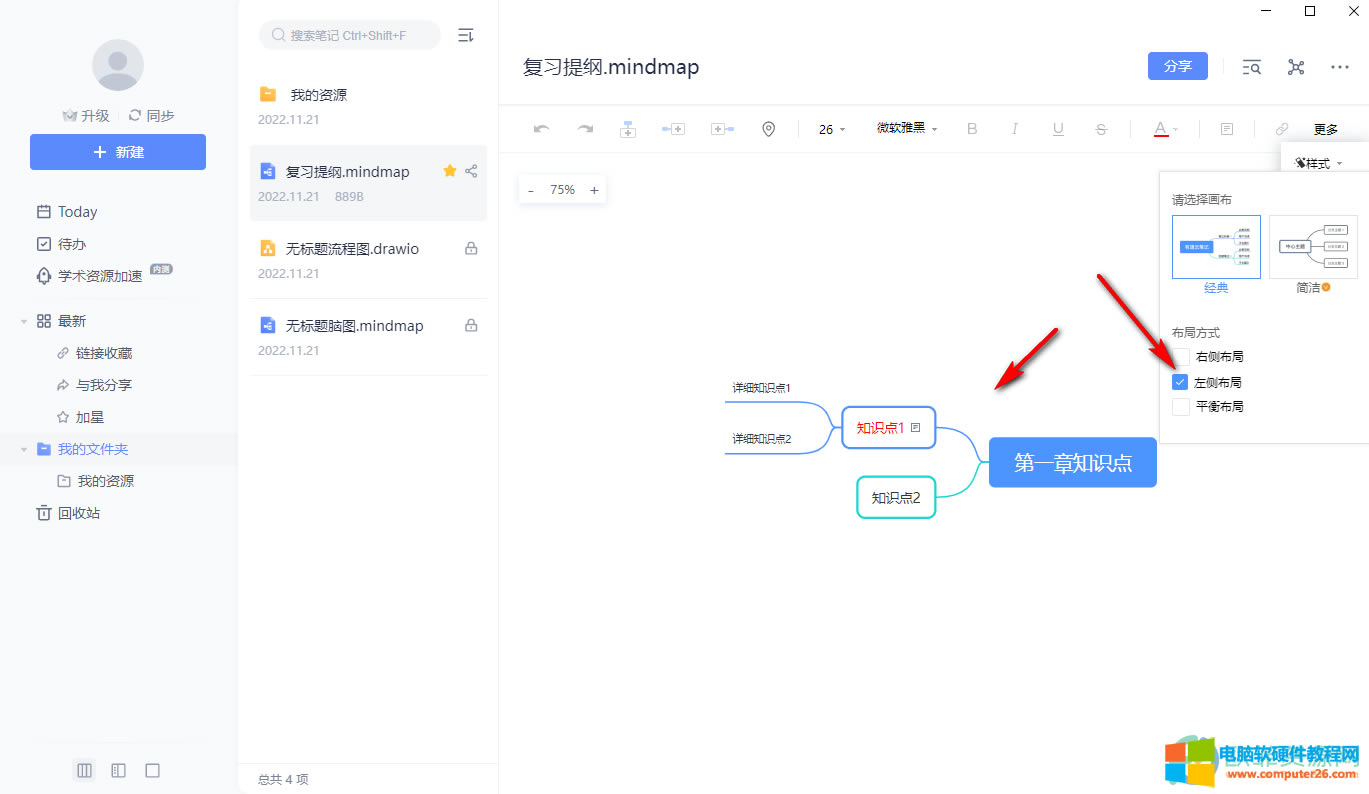Open the 微软雅黑 font dropdown

[x=907, y=129]
